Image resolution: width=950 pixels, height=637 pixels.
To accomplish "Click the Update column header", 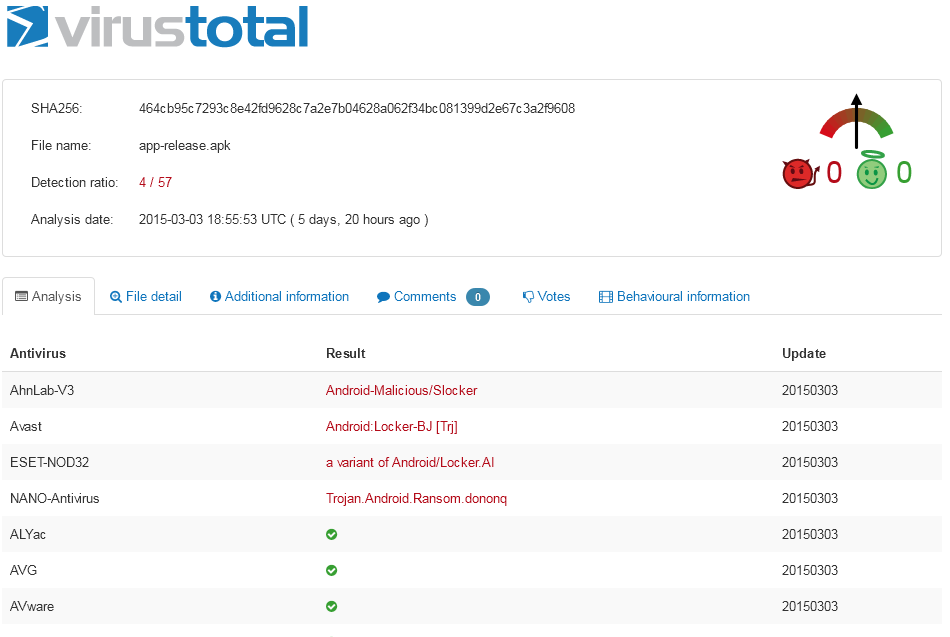I will pos(803,353).
